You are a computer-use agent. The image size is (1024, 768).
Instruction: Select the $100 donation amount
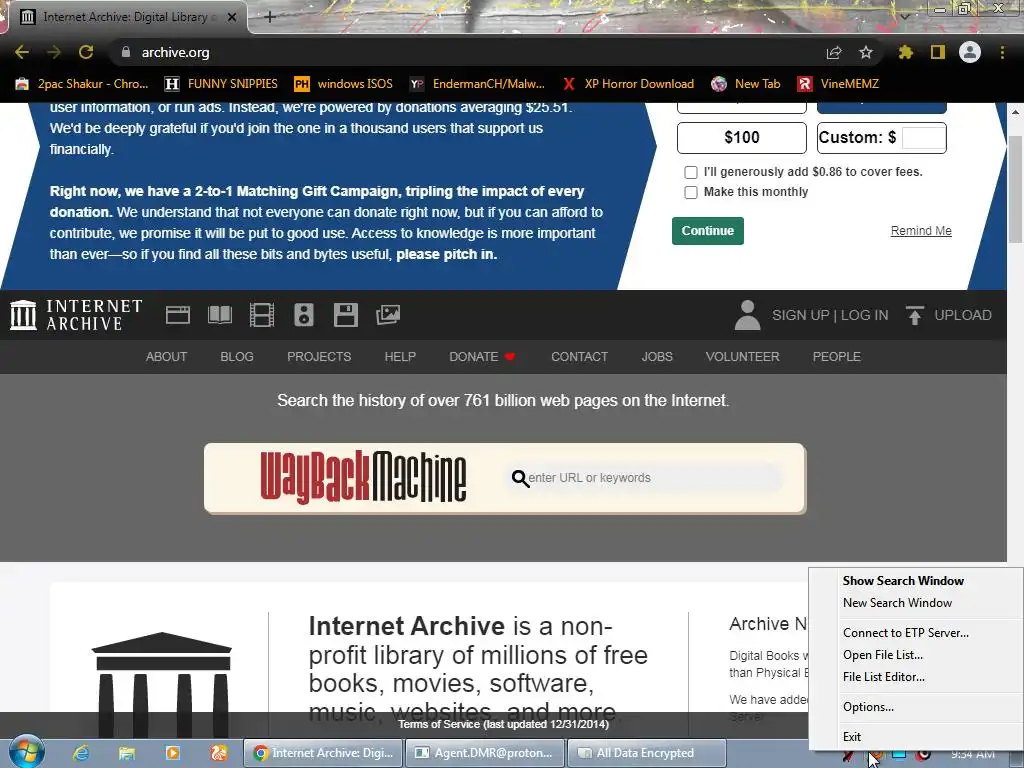[x=742, y=138]
